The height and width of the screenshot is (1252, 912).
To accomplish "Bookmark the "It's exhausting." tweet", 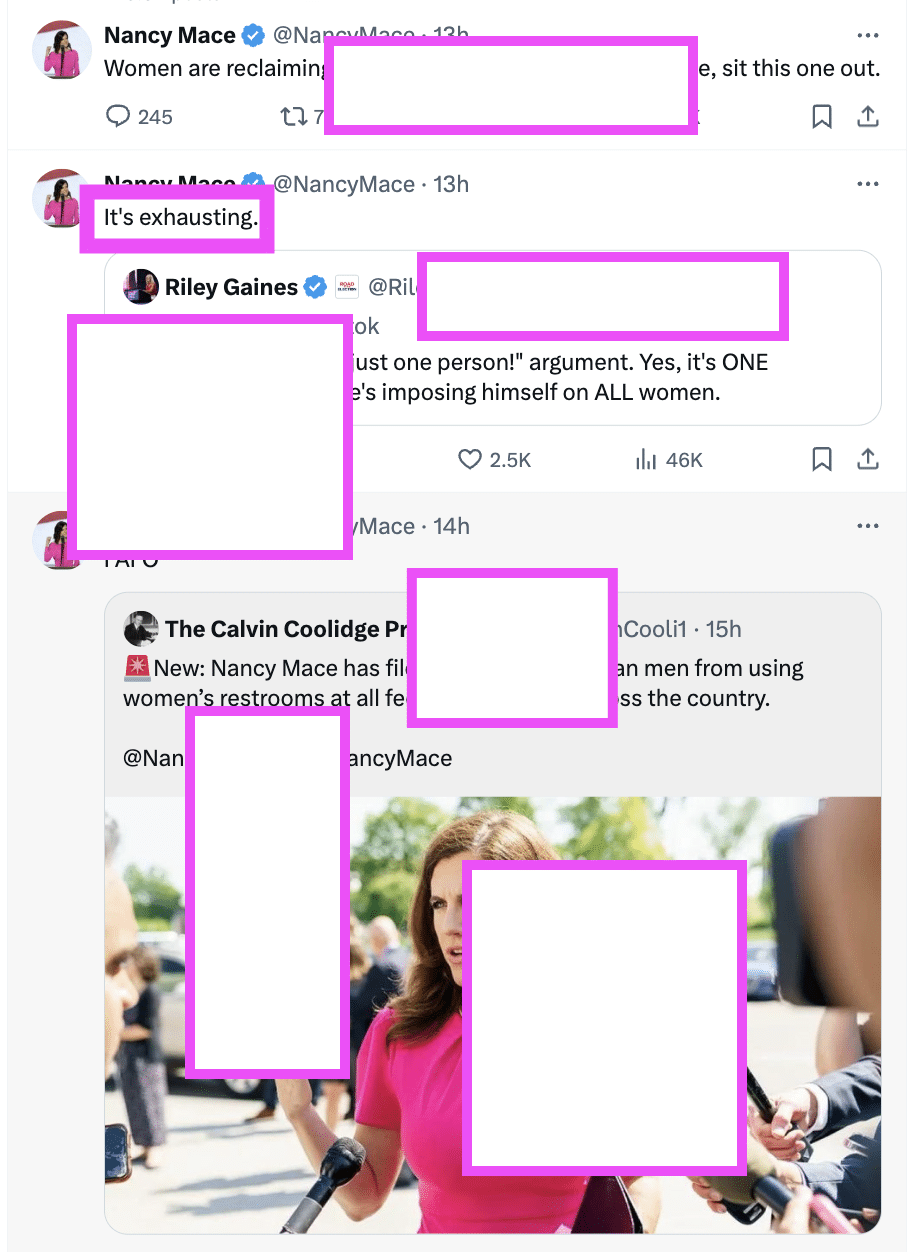I will (822, 459).
